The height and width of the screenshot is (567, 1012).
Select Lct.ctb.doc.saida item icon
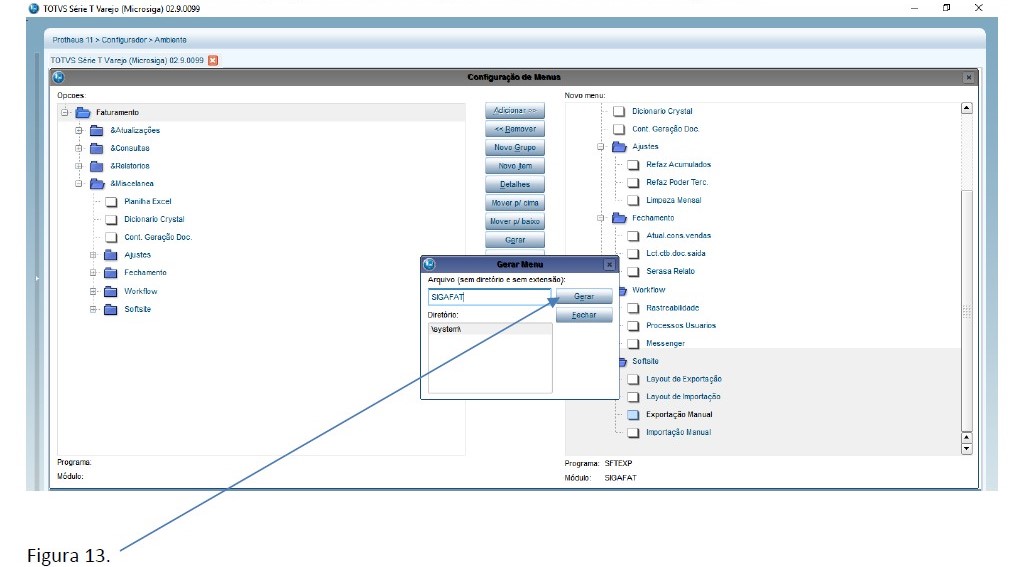click(x=633, y=254)
